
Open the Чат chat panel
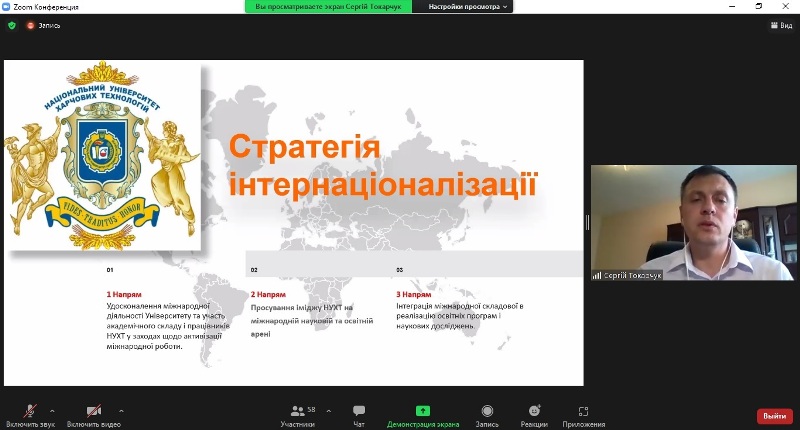[x=359, y=416]
